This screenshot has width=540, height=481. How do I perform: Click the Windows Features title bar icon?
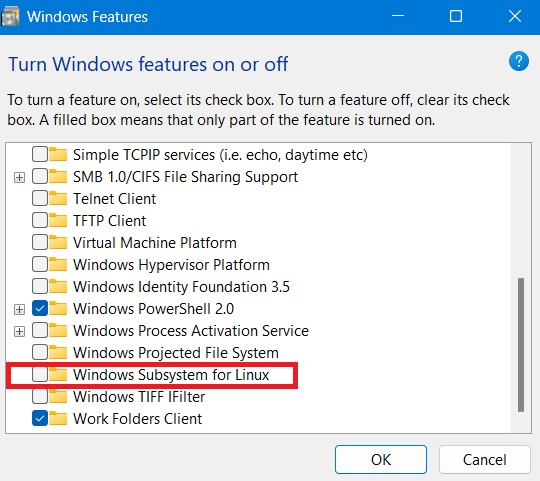click(10, 17)
